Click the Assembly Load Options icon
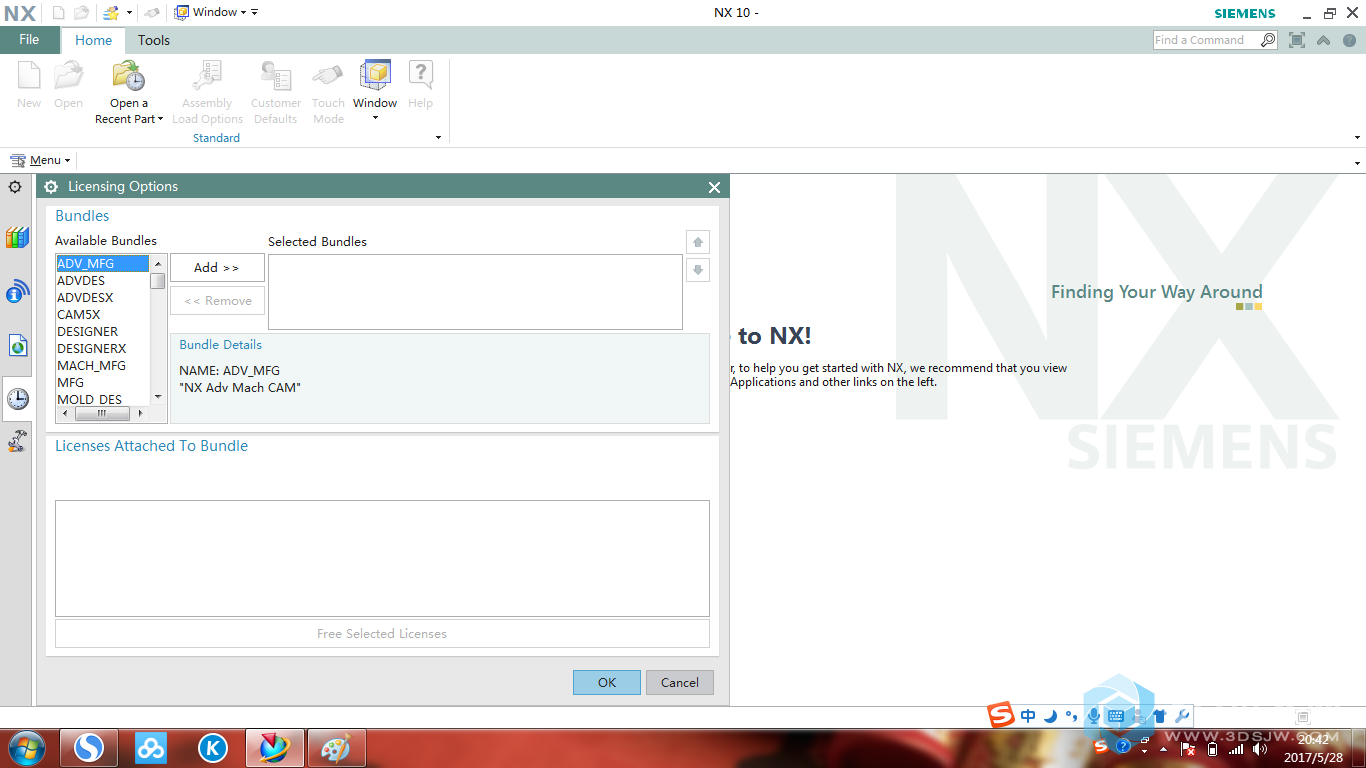Image resolution: width=1366 pixels, height=768 pixels. pos(207,76)
